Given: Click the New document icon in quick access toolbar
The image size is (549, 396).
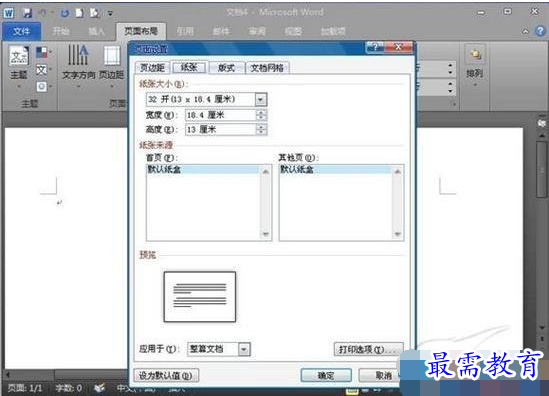Looking at the screenshot, I should 79,13.
